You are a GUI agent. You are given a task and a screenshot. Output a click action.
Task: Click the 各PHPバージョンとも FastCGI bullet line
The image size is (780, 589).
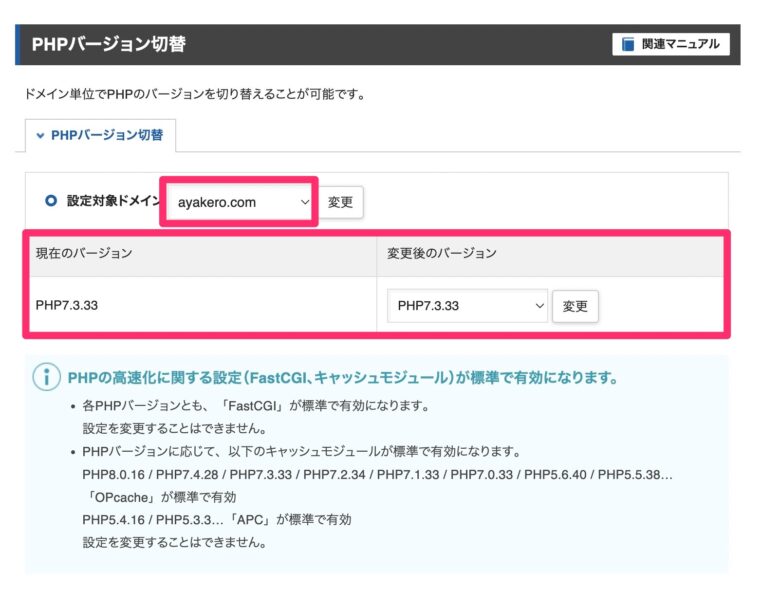coord(256,406)
